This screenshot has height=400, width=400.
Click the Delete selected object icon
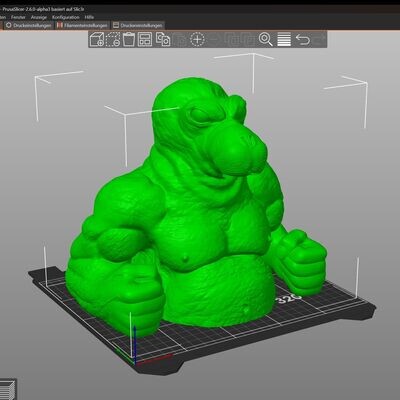113,39
